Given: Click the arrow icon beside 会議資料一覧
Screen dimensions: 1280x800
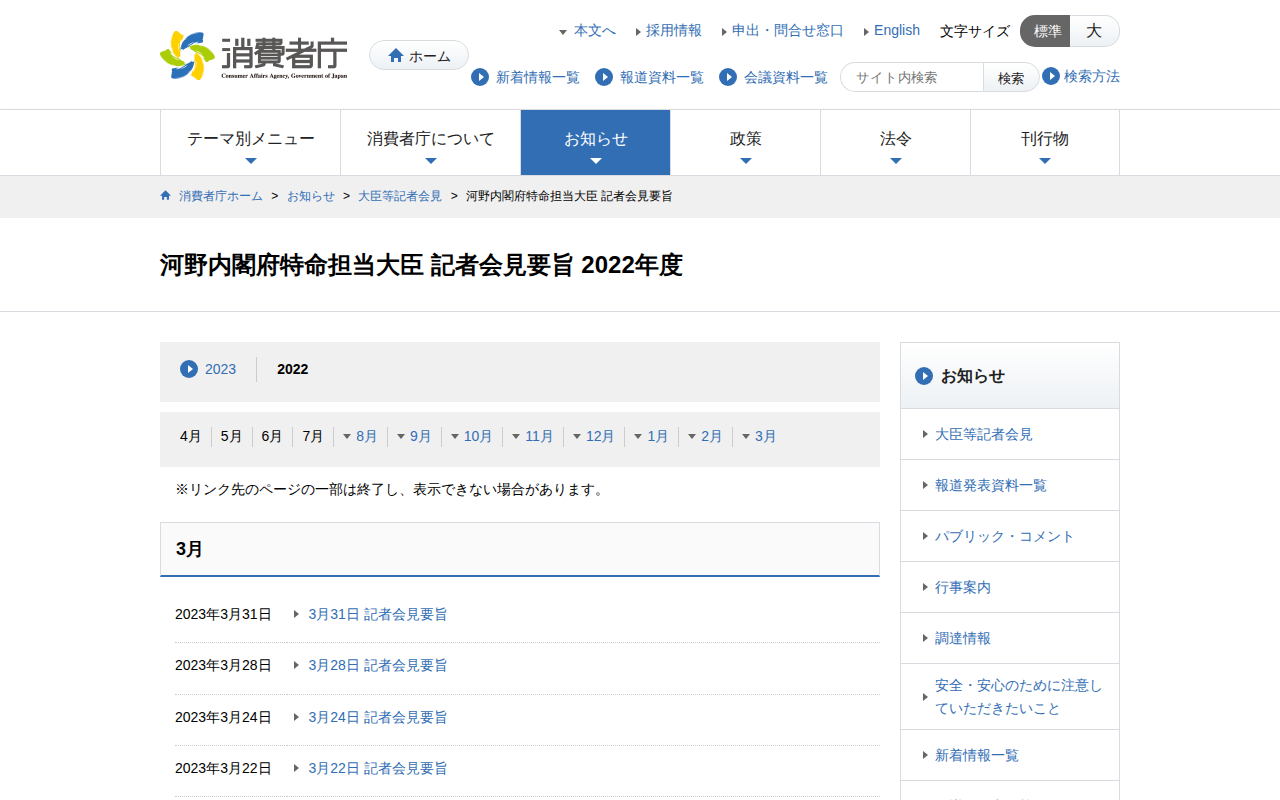Looking at the screenshot, I should coord(728,77).
